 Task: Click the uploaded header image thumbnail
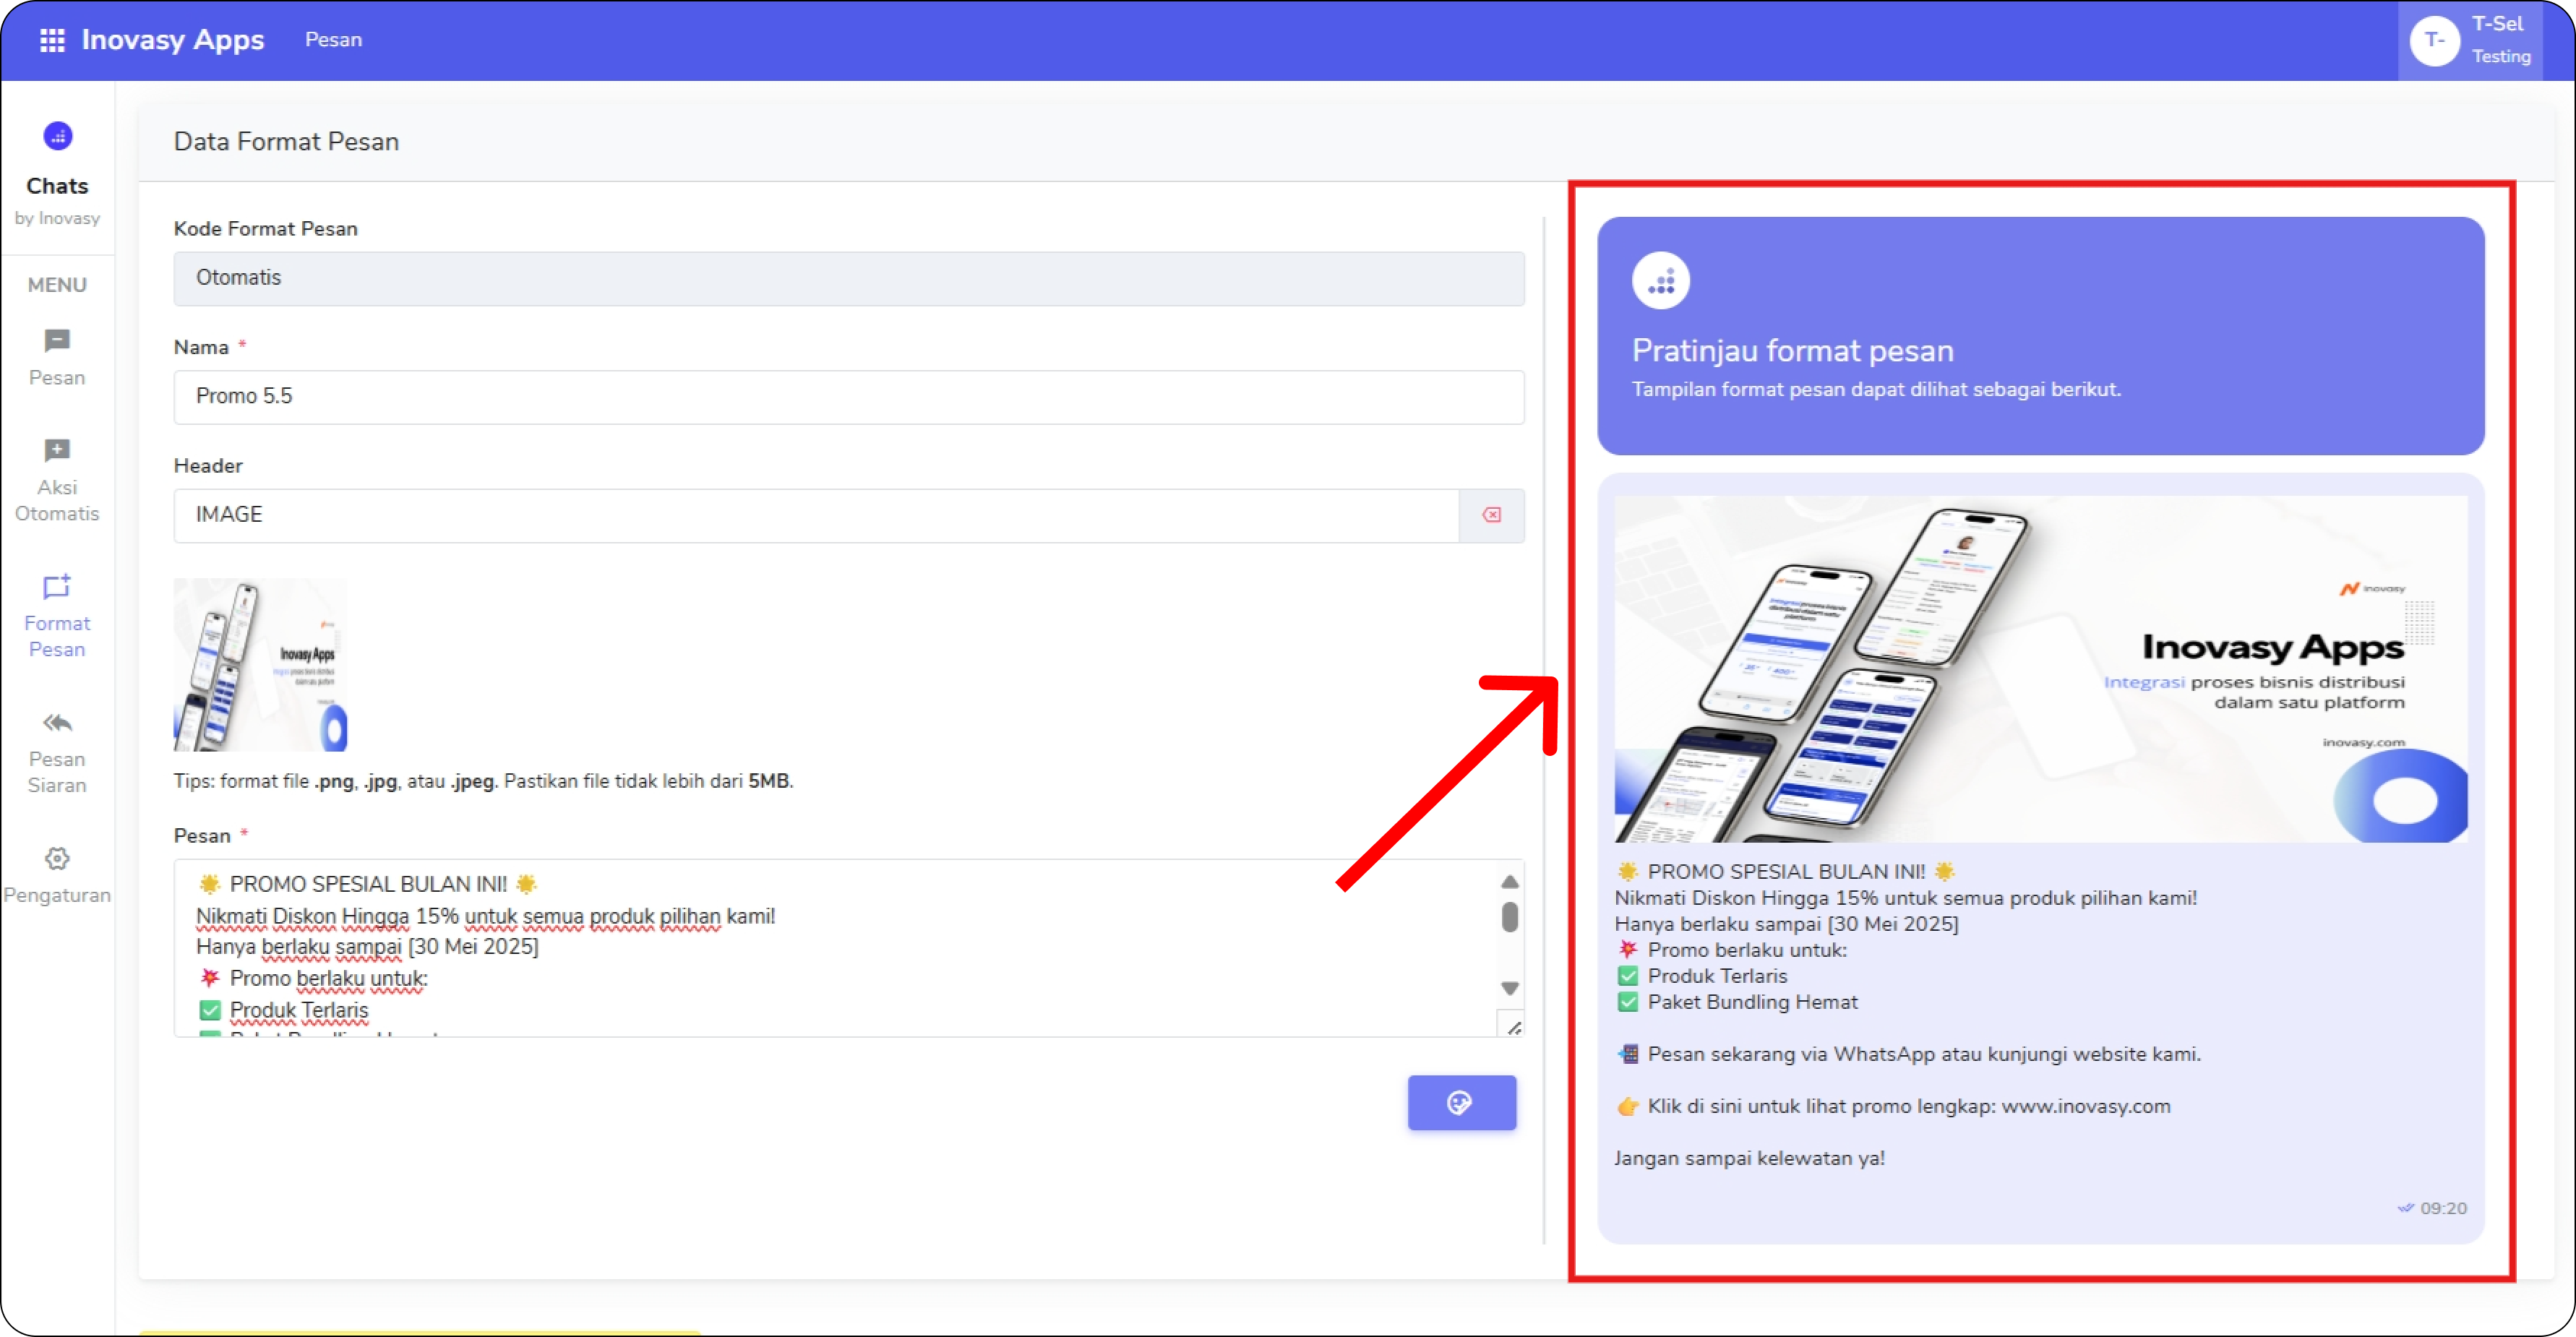pos(260,665)
